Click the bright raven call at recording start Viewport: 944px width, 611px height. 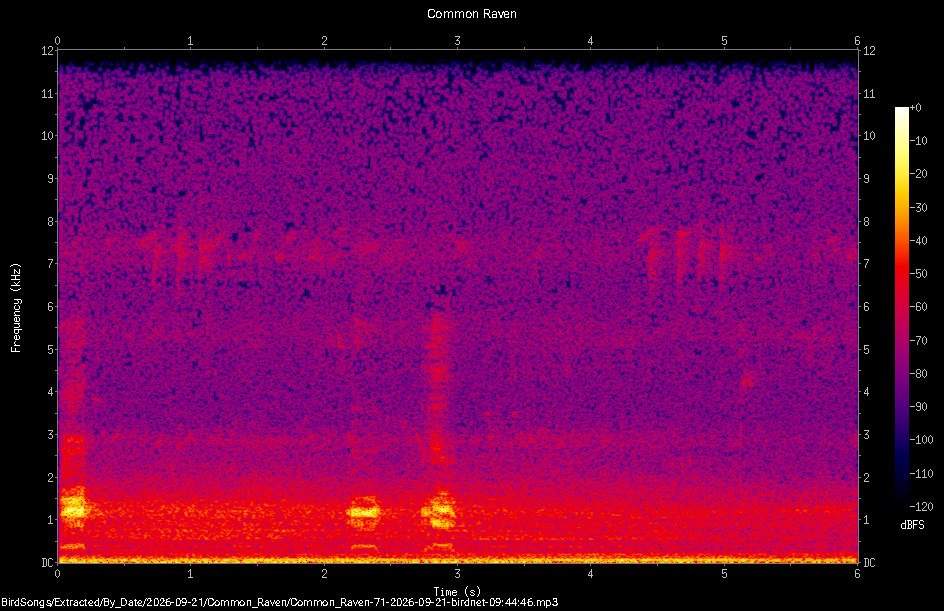click(x=73, y=509)
